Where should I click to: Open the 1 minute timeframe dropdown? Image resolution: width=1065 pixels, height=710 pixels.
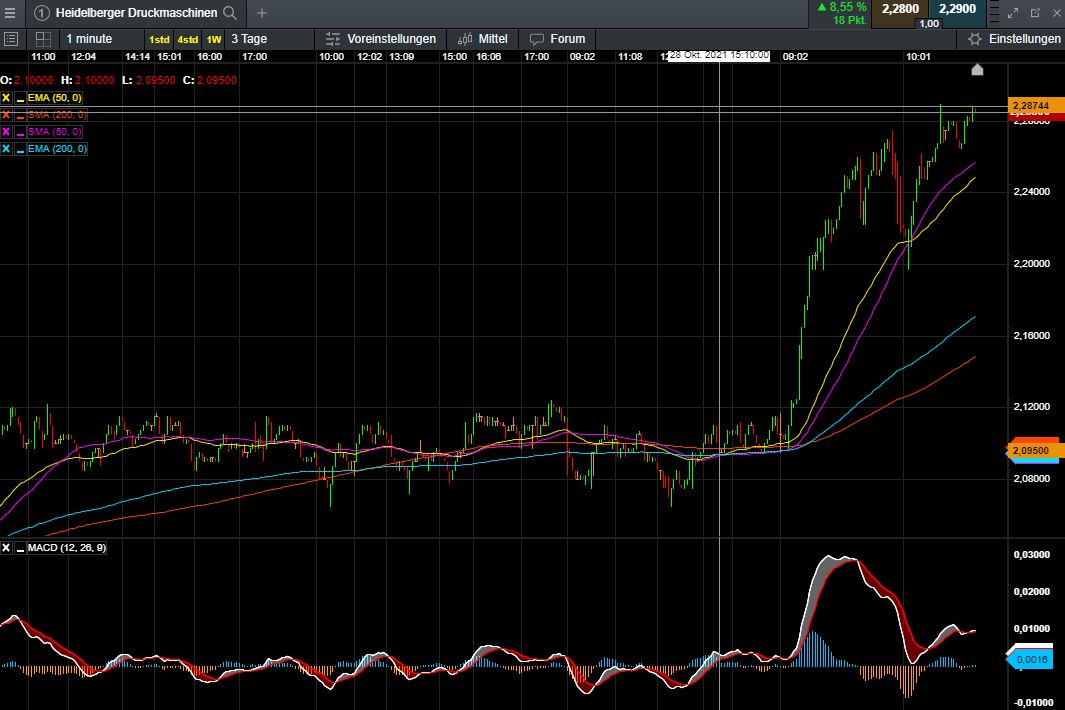(x=91, y=39)
